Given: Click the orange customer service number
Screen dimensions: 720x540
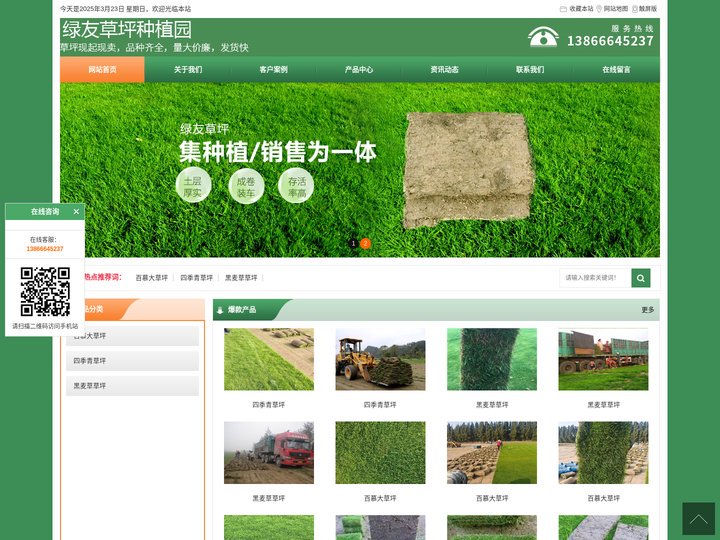Looking at the screenshot, I should [45, 248].
